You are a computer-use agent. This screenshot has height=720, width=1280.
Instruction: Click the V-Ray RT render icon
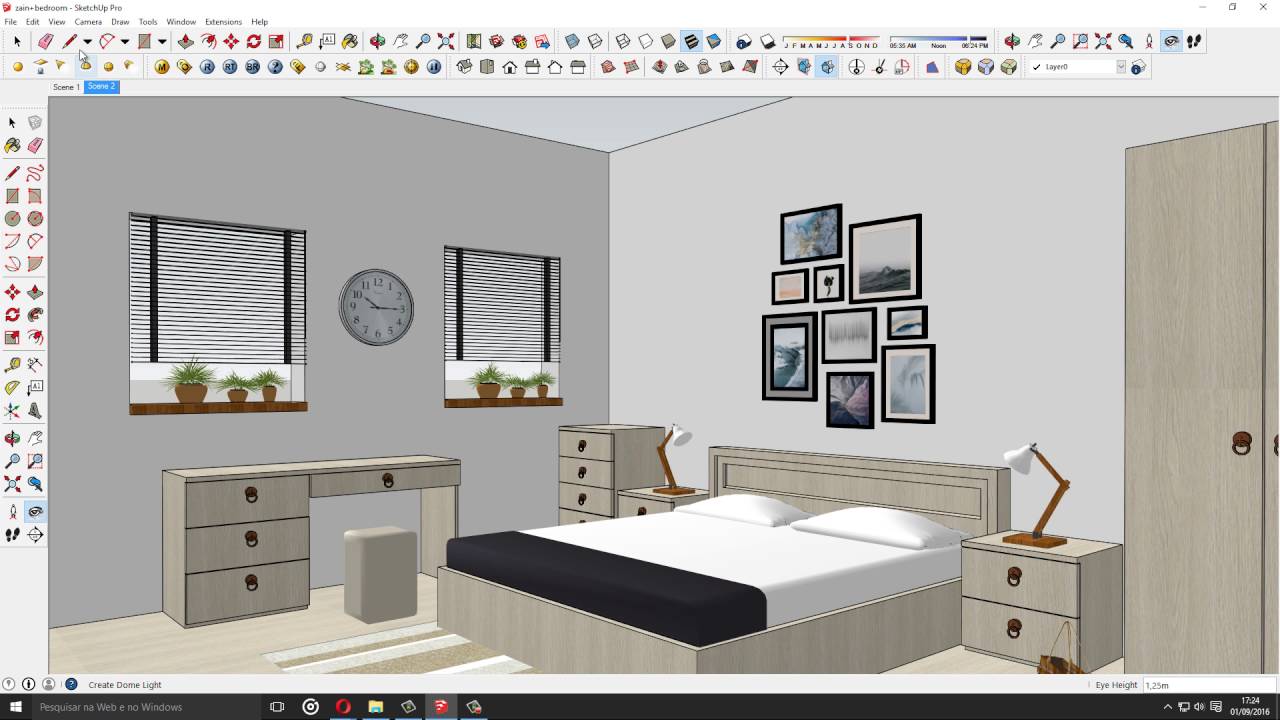tap(230, 67)
